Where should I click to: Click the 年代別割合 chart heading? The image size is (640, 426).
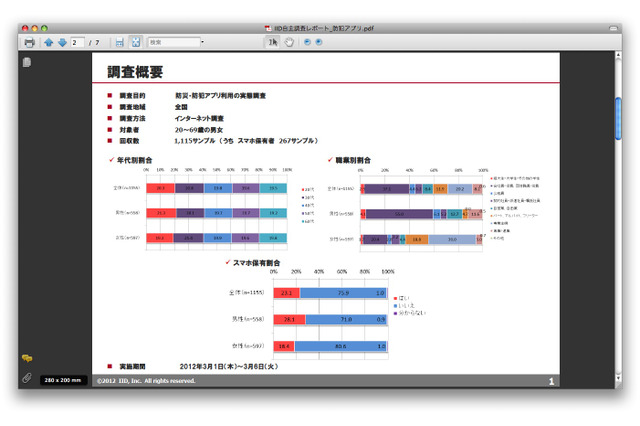point(134,160)
